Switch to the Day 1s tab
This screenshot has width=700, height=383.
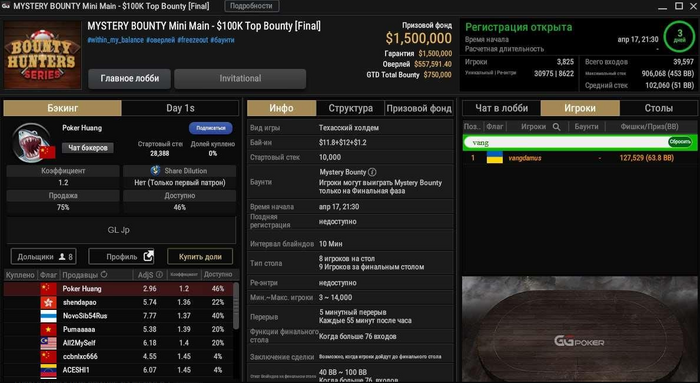pyautogui.click(x=180, y=108)
